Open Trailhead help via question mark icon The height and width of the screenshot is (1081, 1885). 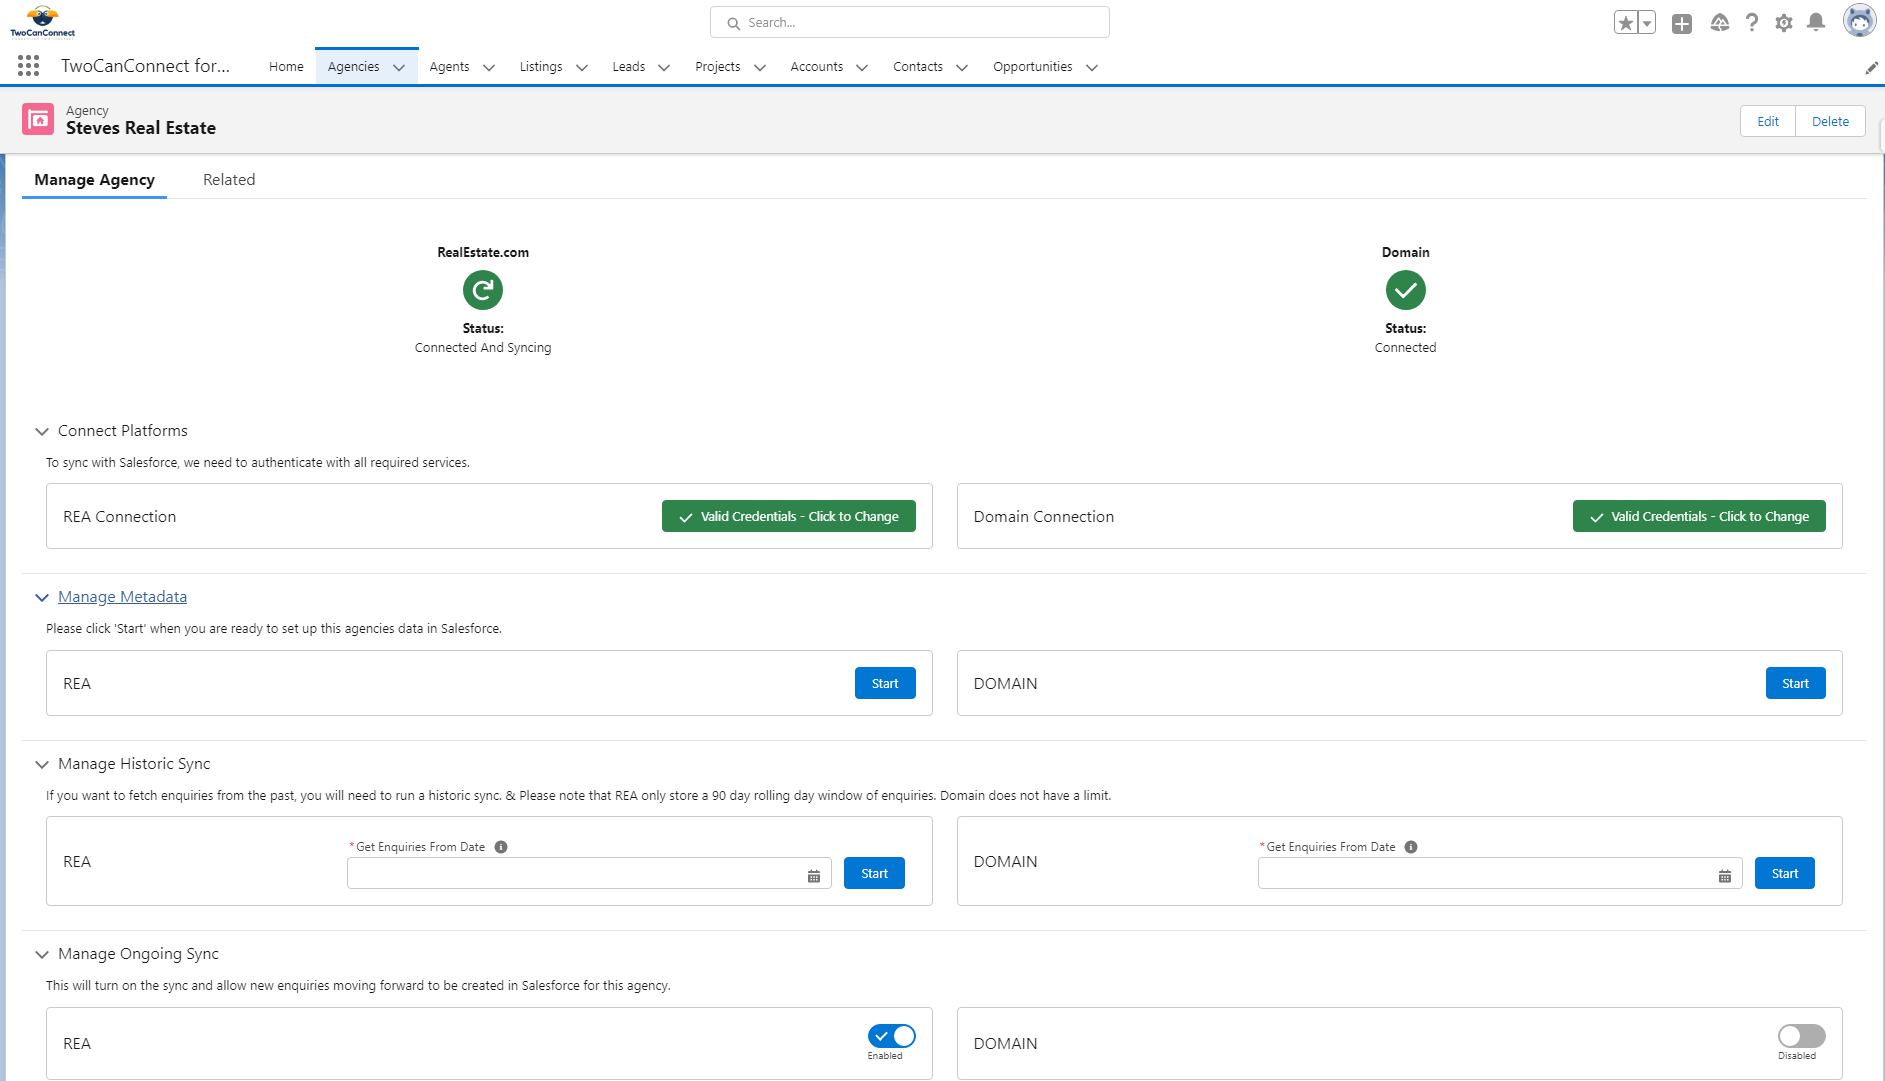tap(1752, 22)
